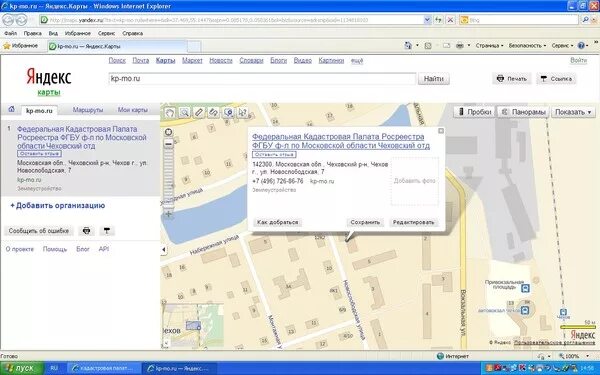The width and height of the screenshot is (600, 375).
Task: Click the Добавить фото placeholder
Action: [415, 181]
